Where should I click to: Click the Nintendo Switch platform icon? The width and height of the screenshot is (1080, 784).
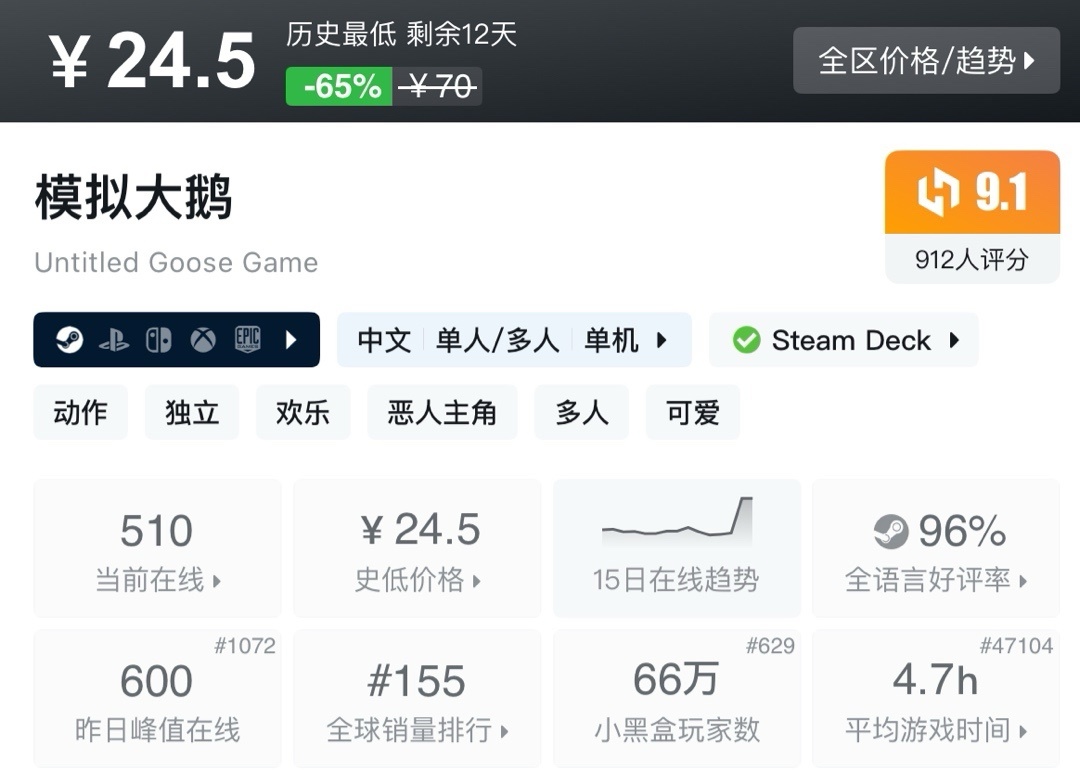pyautogui.click(x=159, y=340)
